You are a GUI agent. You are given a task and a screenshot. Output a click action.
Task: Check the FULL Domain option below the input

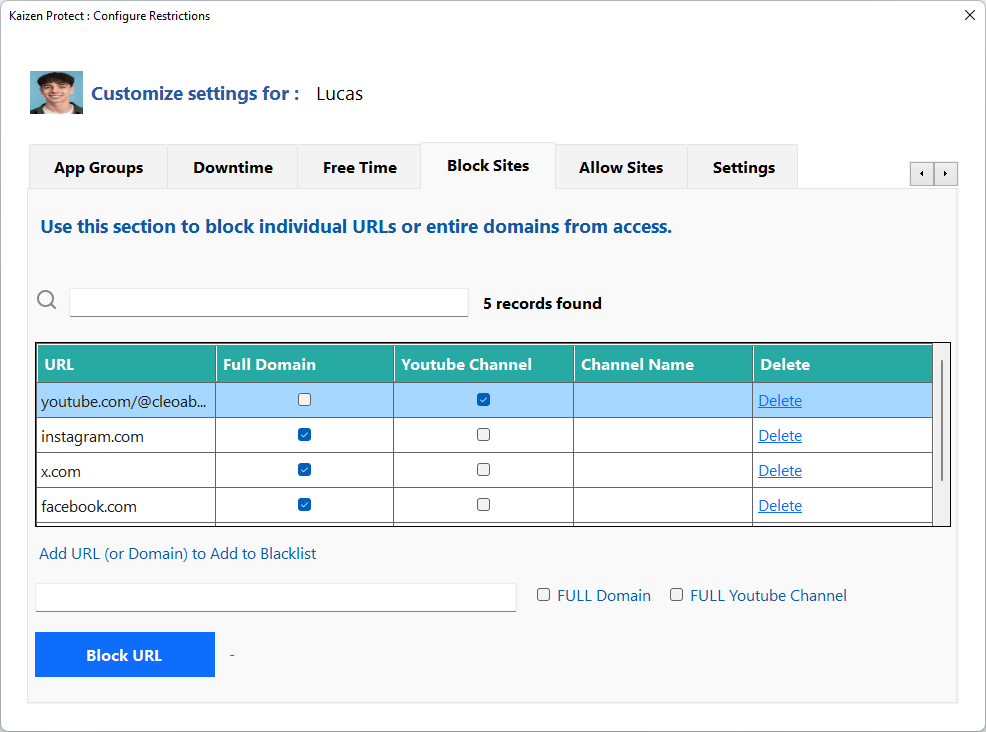tap(543, 594)
